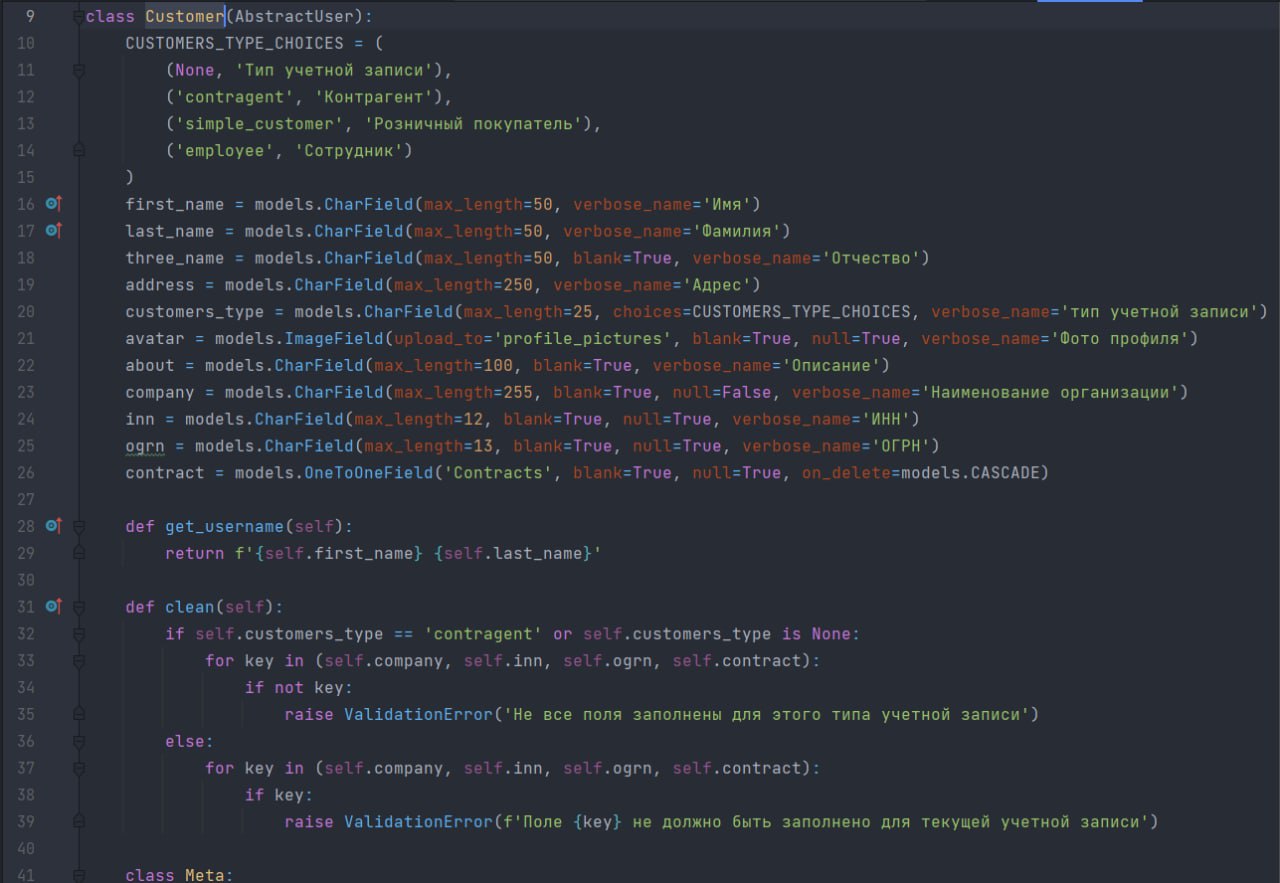
Task: Click the 'Фамилия' string on line 17
Action: 737,231
